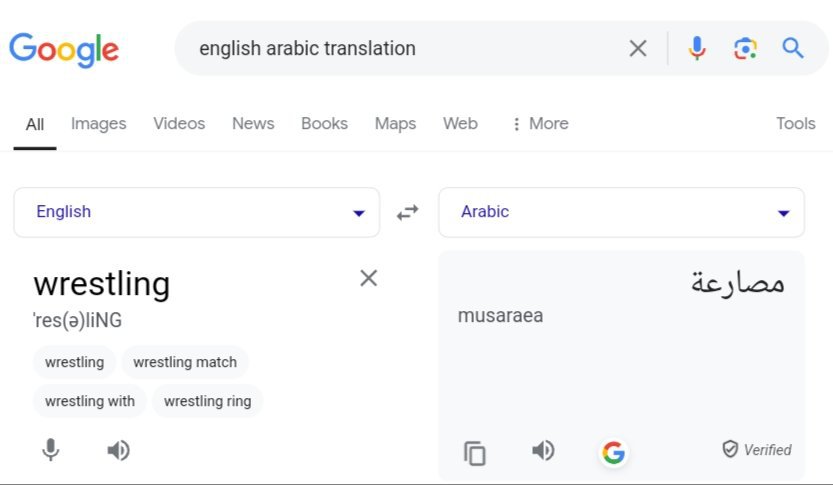The height and width of the screenshot is (485, 833).
Task: Start voice input for translation
Action: [51, 450]
